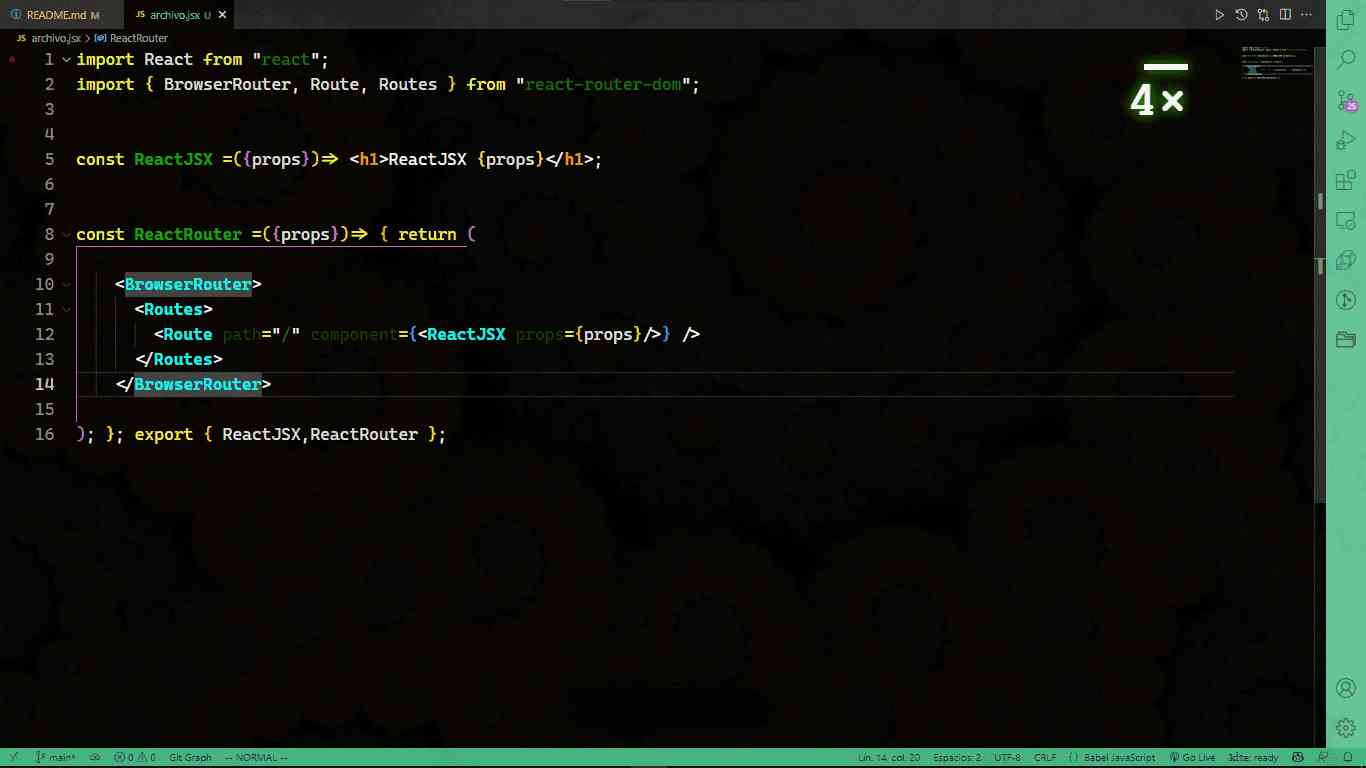This screenshot has height=768, width=1366.
Task: Open the stacked cubes icon in activity bar
Action: (x=1346, y=260)
